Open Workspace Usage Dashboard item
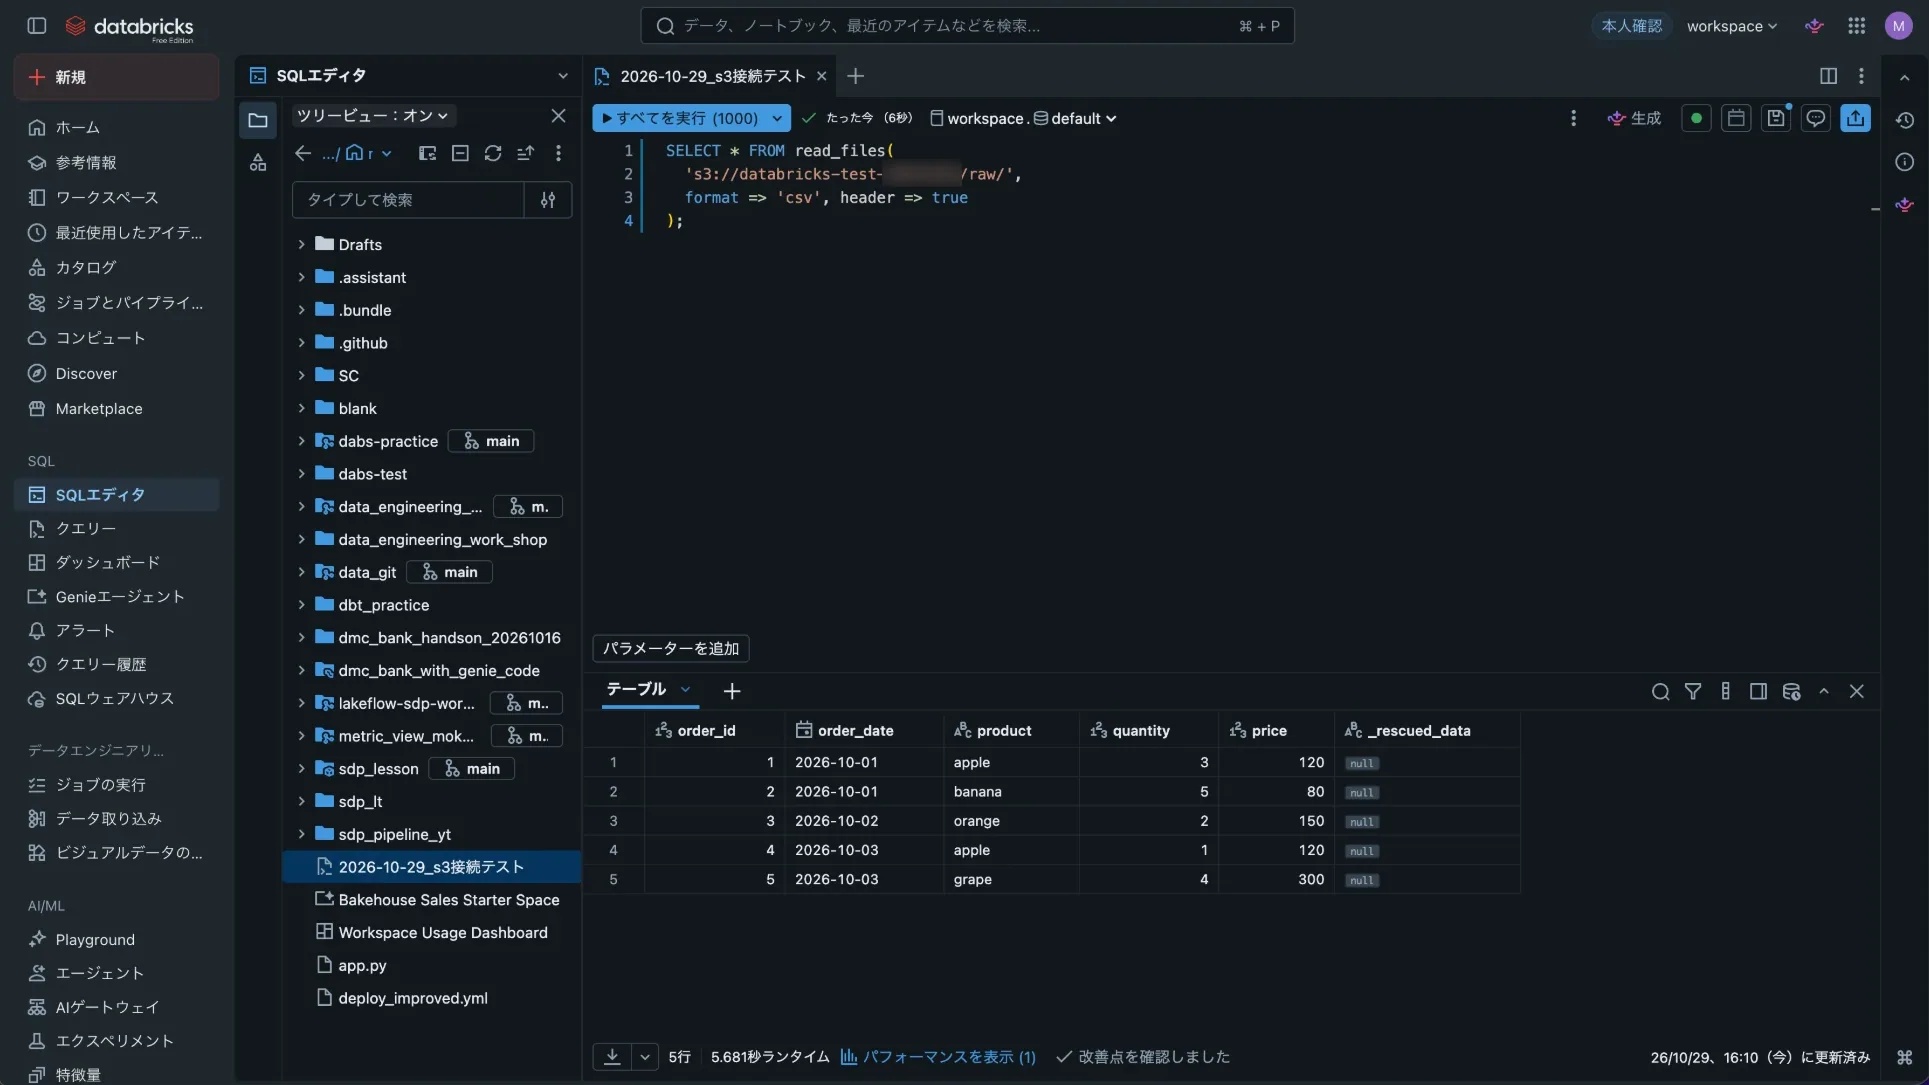Viewport: 1929px width, 1085px height. coord(432,933)
